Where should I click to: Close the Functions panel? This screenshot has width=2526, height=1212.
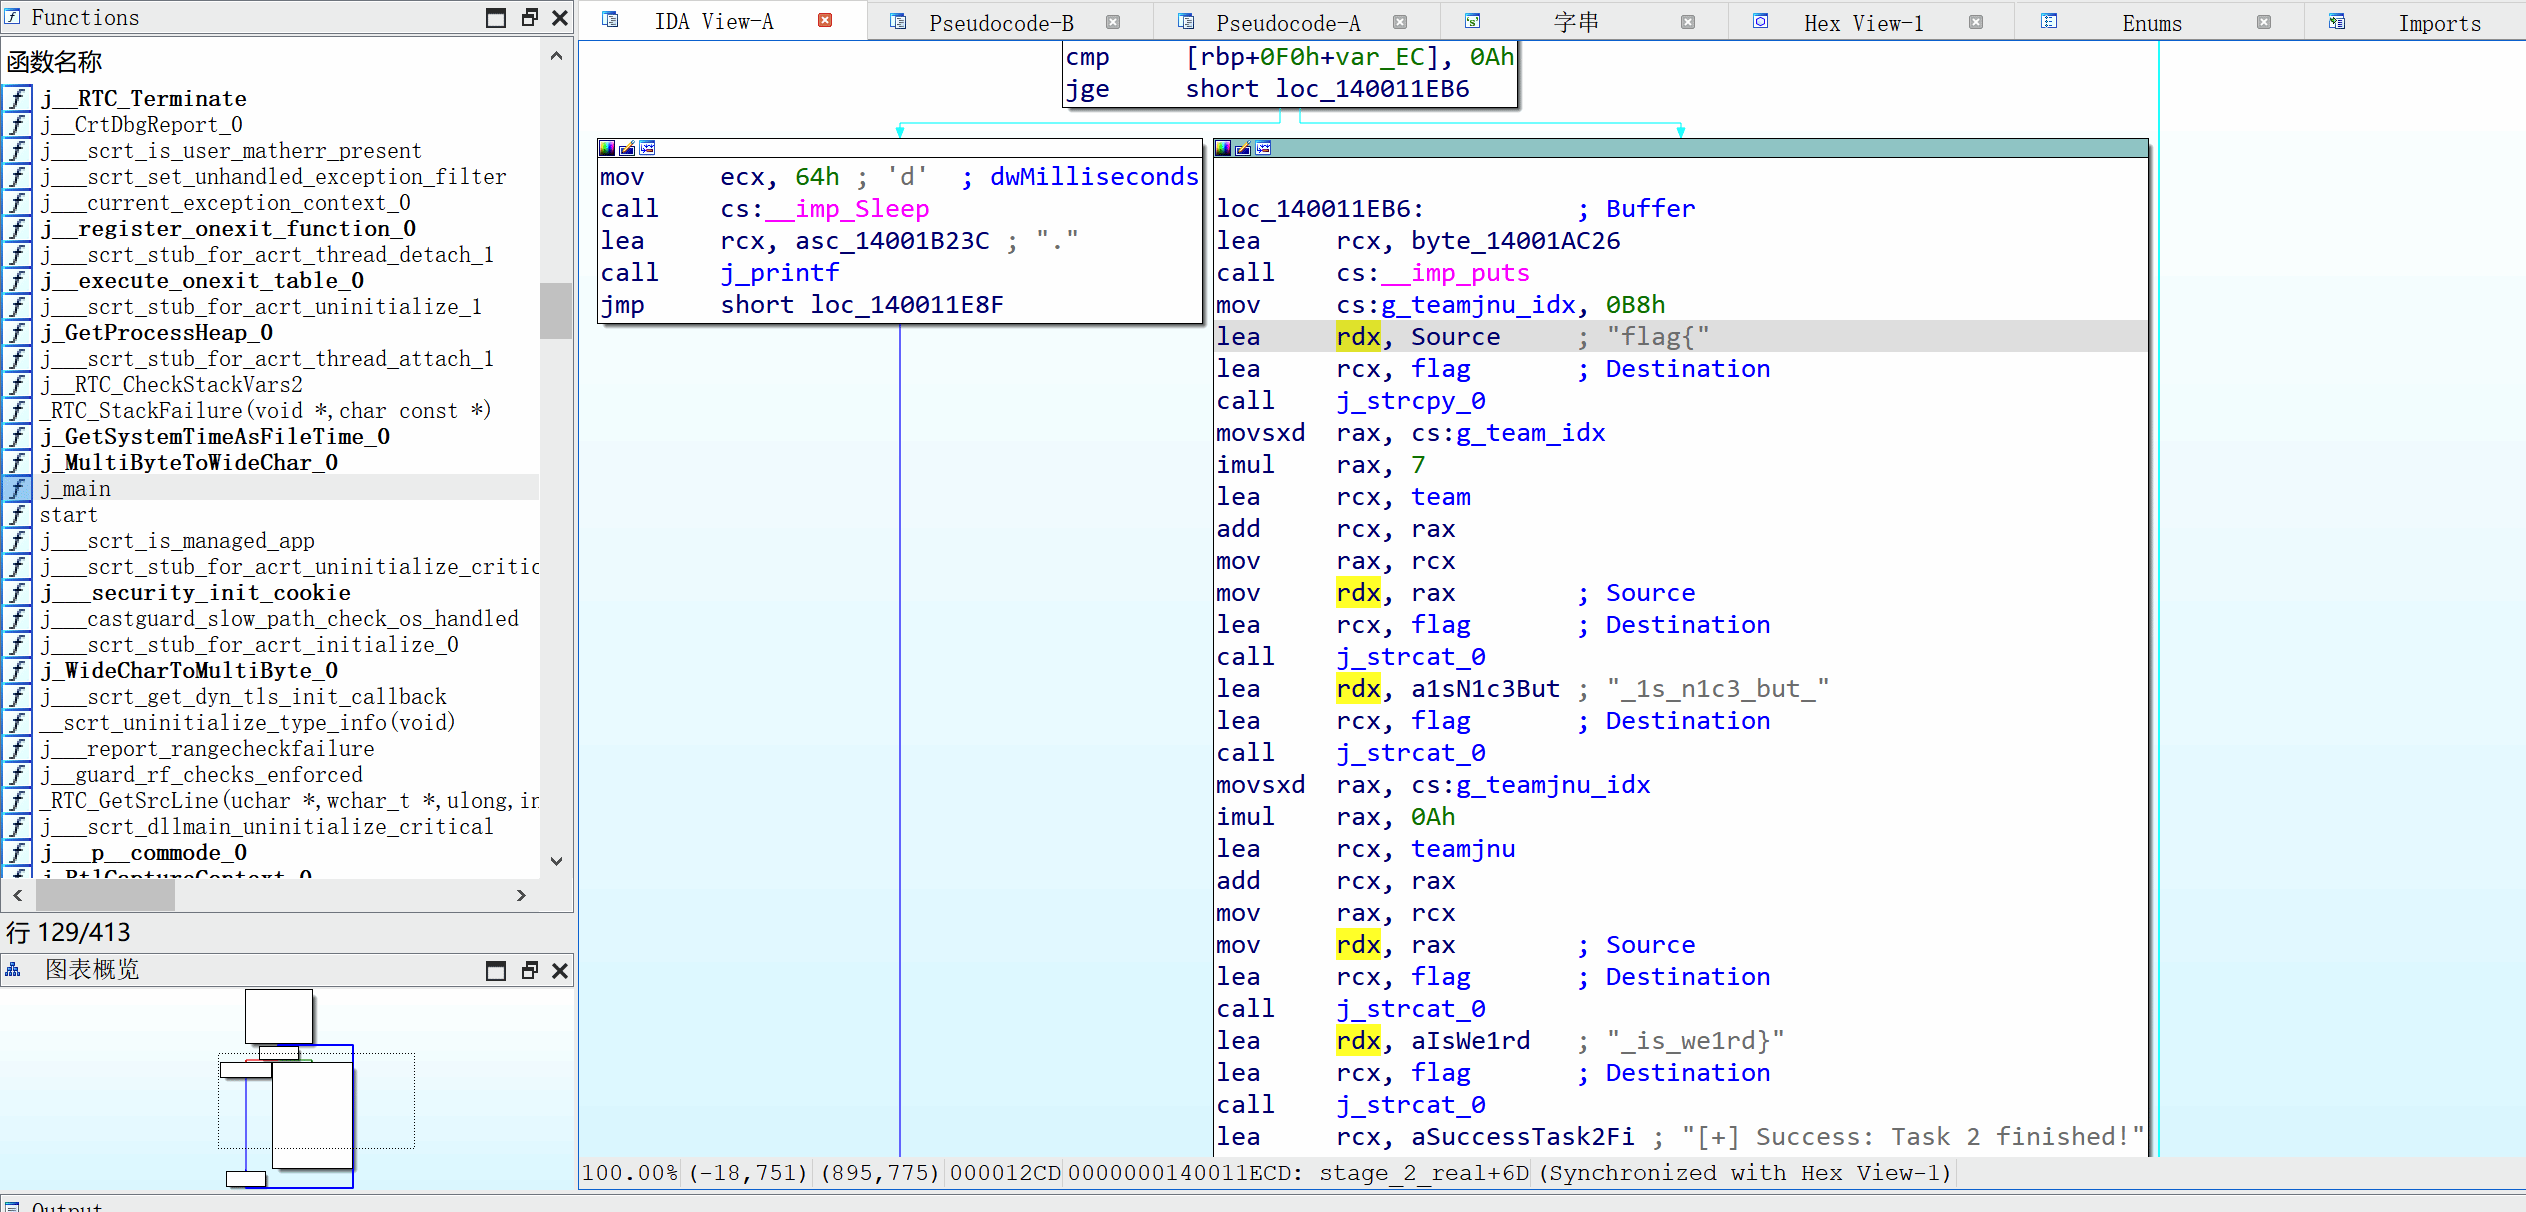click(x=560, y=18)
